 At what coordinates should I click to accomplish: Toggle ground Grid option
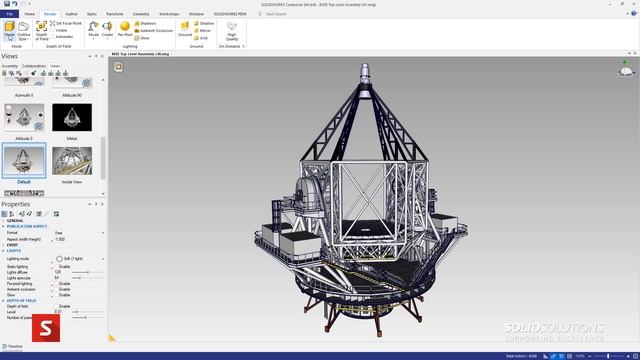[201, 38]
